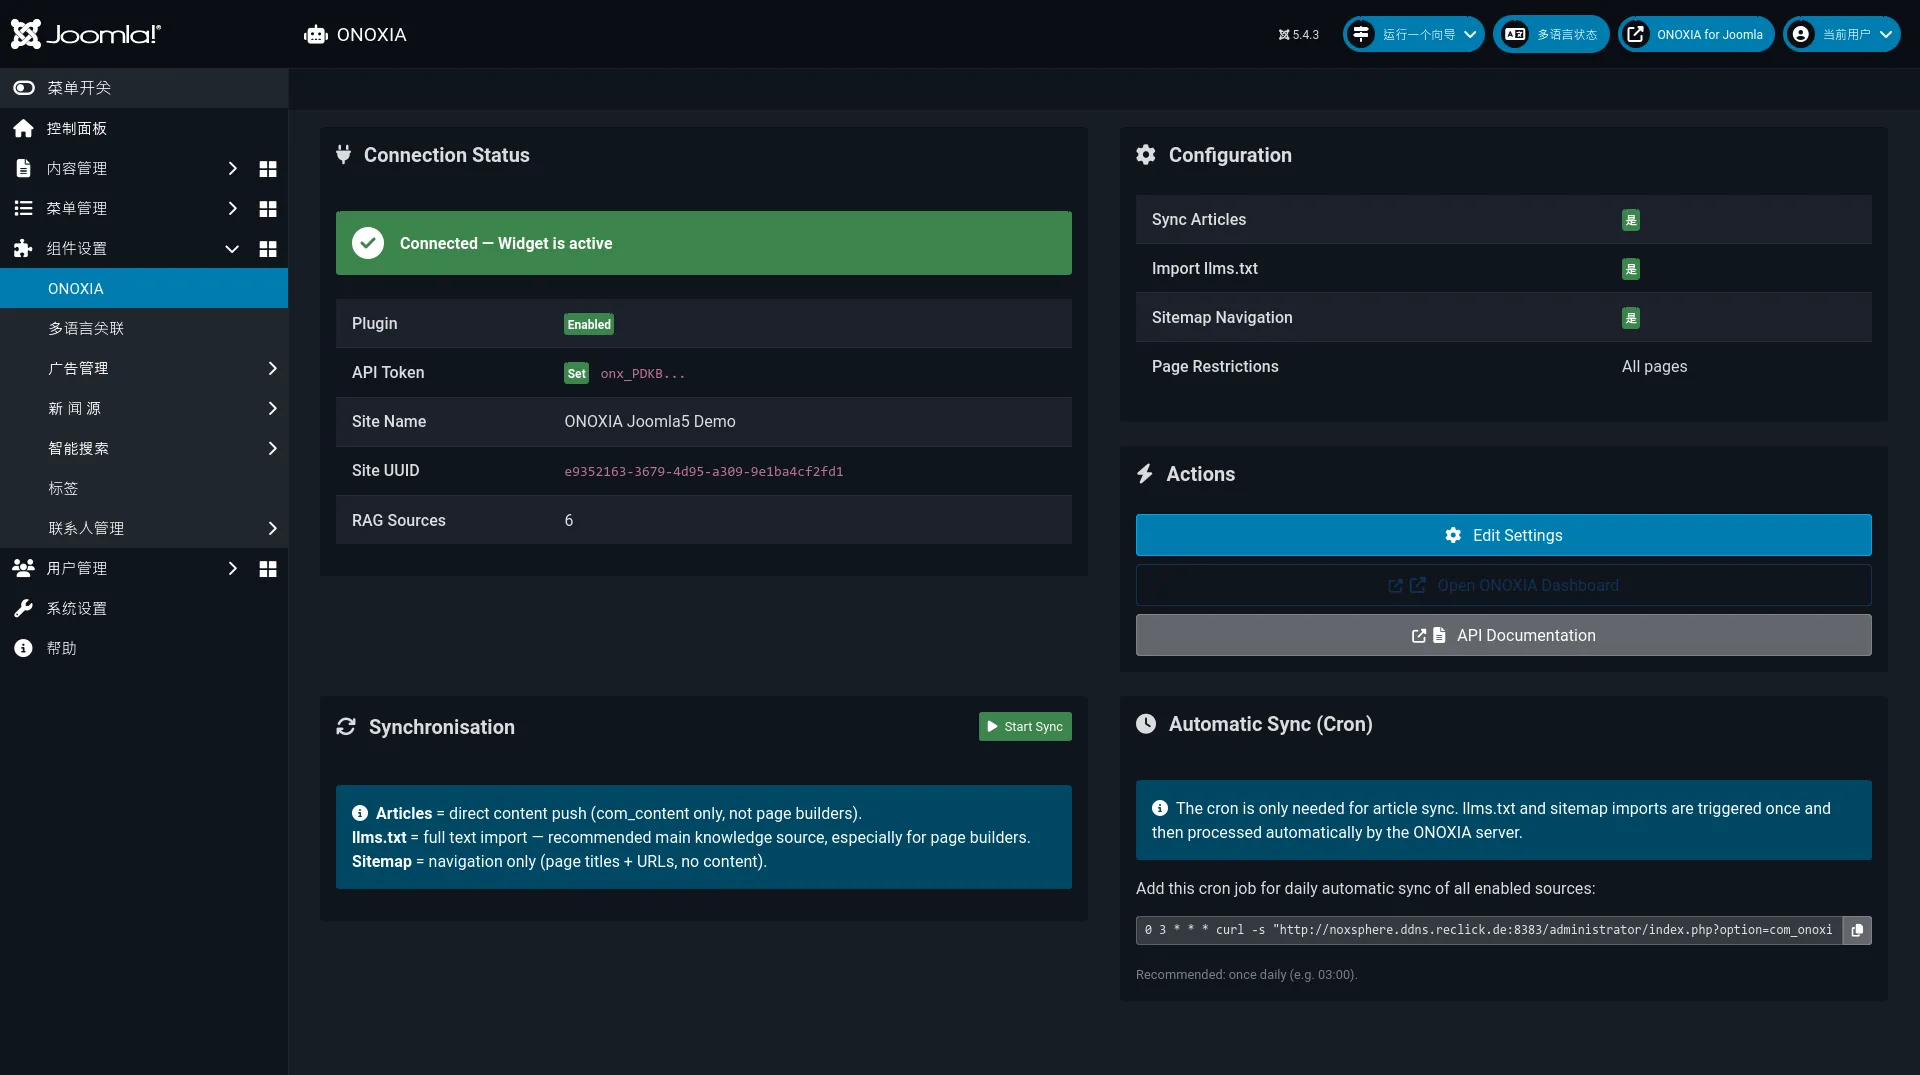Open the current user menu dropdown
The width and height of the screenshot is (1920, 1075).
tap(1841, 34)
